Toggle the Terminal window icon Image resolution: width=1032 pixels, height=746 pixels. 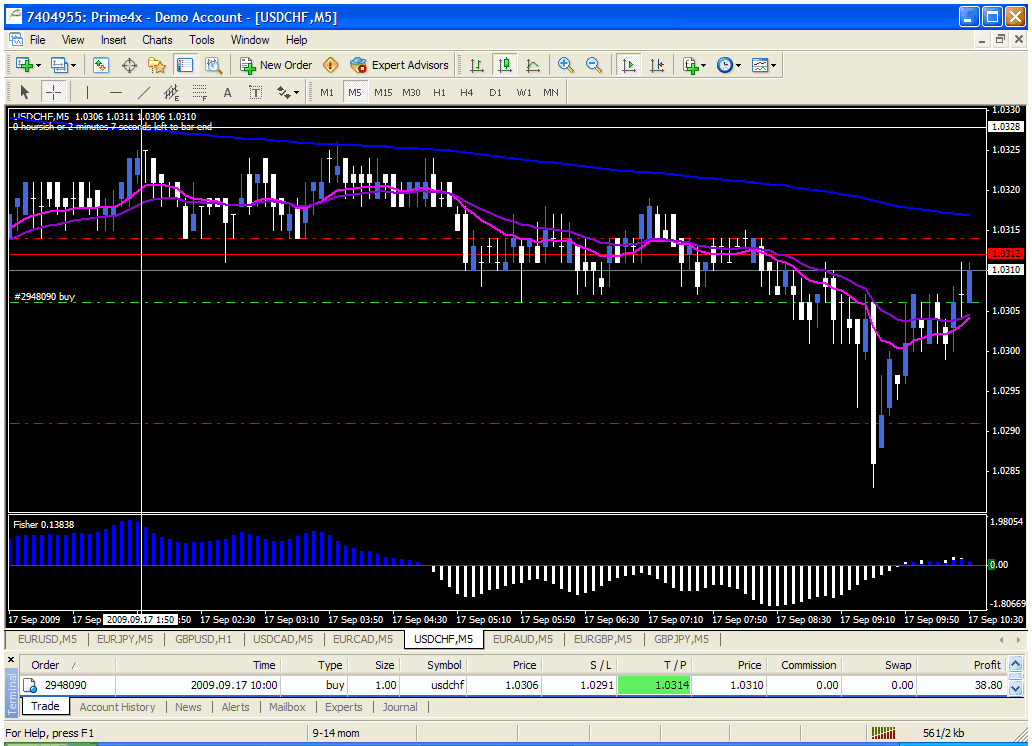pyautogui.click(x=185, y=65)
